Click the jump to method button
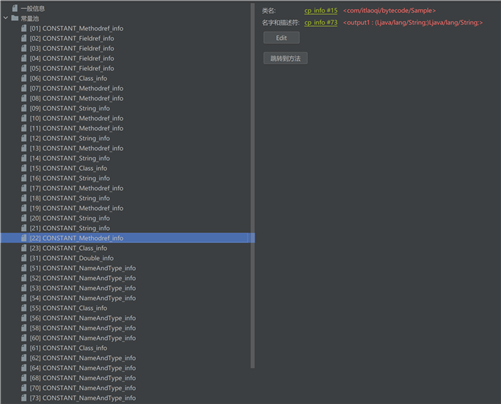Viewport: 501px width, 404px height. [x=285, y=58]
